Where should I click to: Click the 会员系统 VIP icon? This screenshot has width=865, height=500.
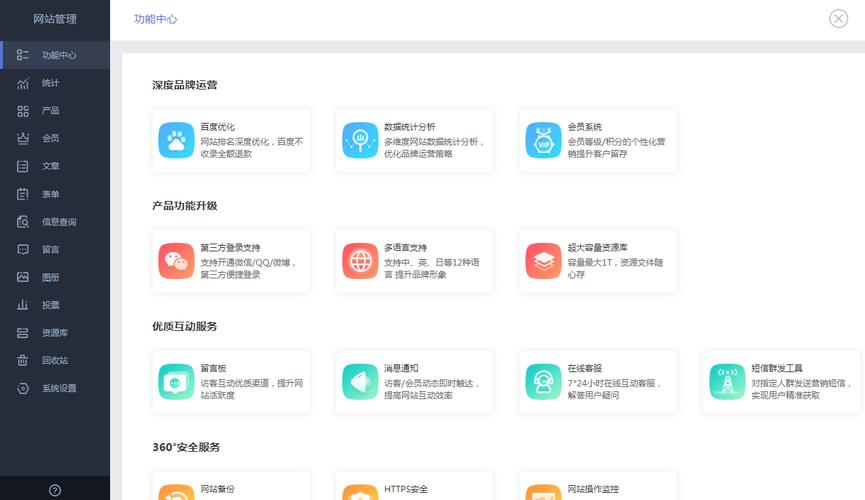pos(543,140)
